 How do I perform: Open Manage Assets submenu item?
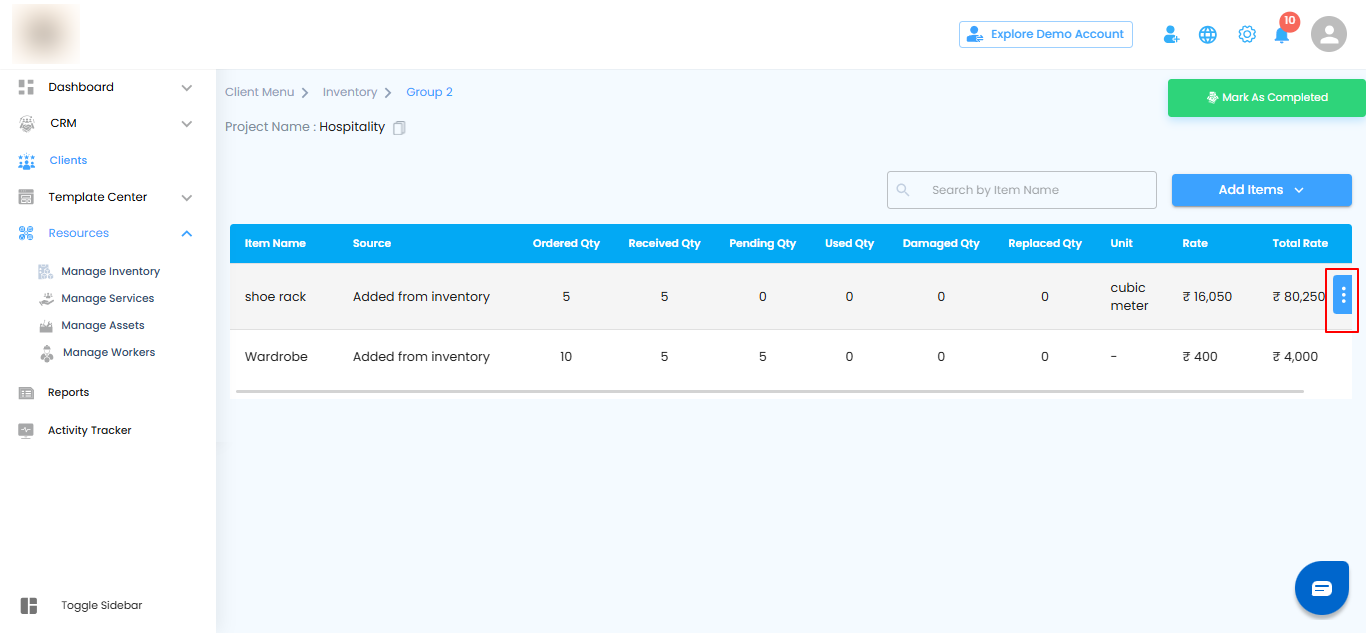click(103, 325)
